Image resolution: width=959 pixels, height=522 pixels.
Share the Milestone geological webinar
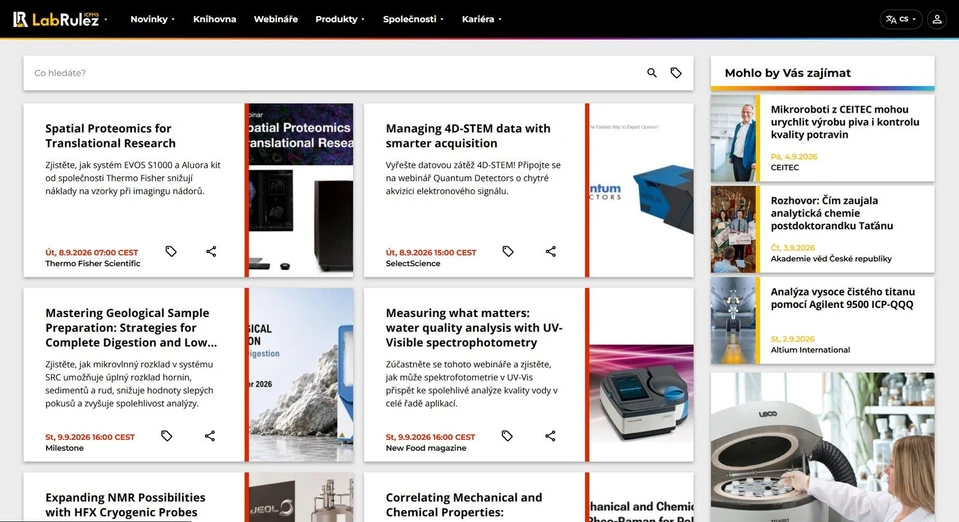click(x=210, y=436)
